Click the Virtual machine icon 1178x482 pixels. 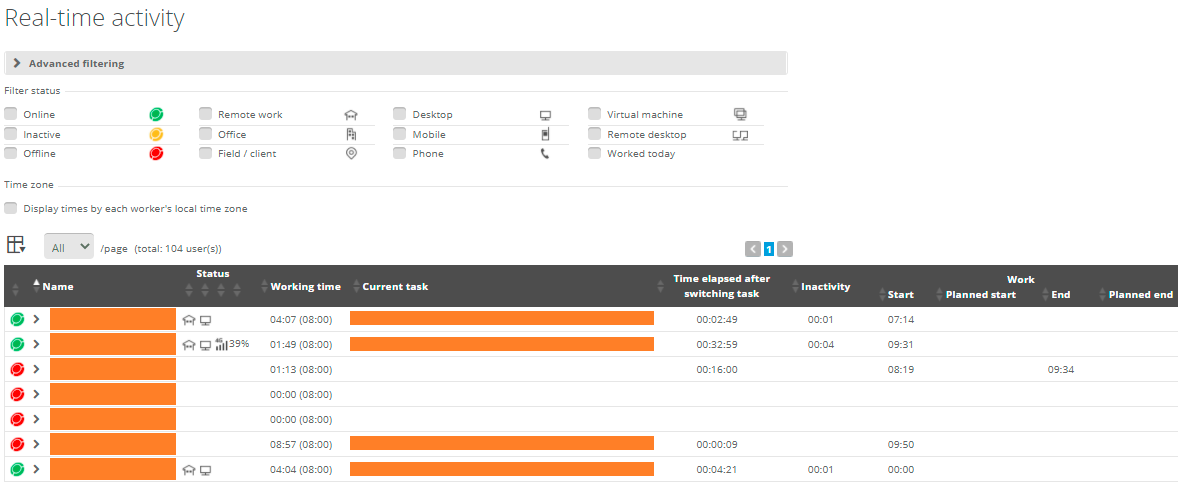click(x=740, y=114)
